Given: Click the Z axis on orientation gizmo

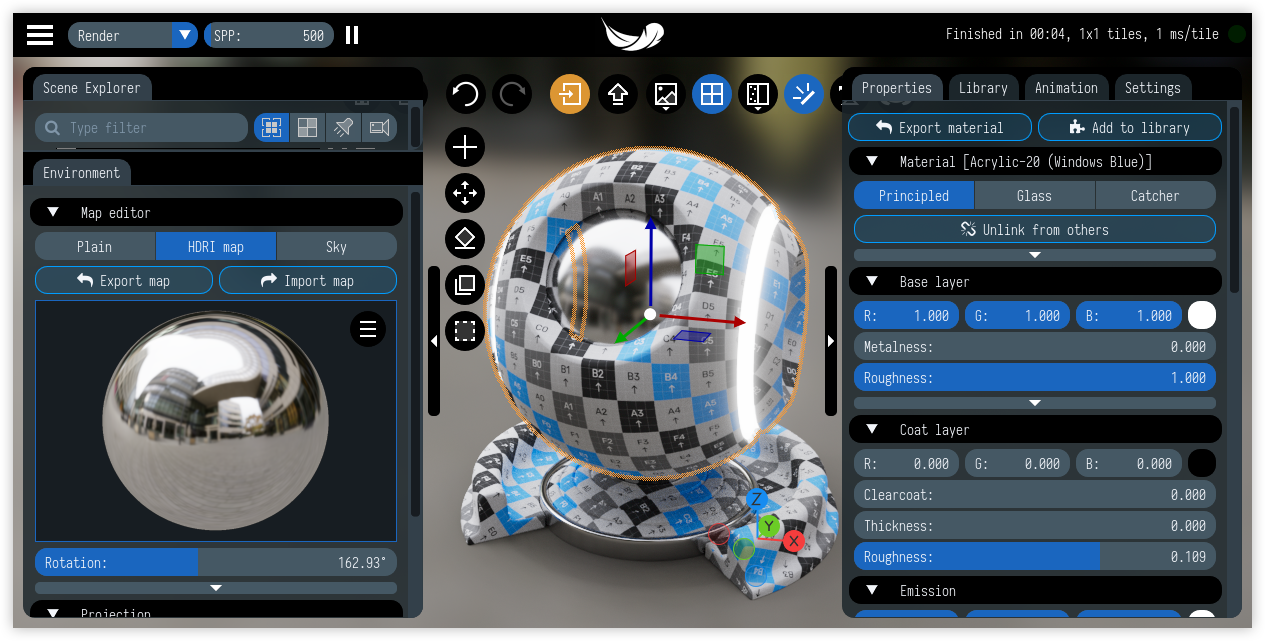Looking at the screenshot, I should 757,499.
